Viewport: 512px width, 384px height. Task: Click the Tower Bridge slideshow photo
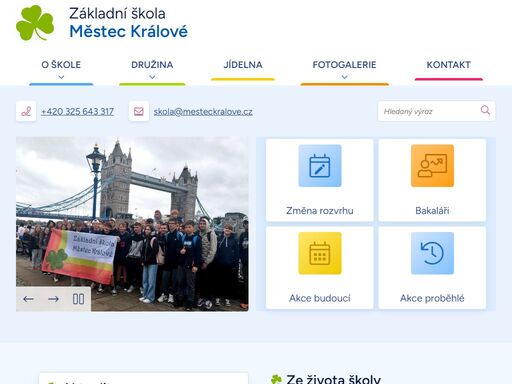(132, 224)
